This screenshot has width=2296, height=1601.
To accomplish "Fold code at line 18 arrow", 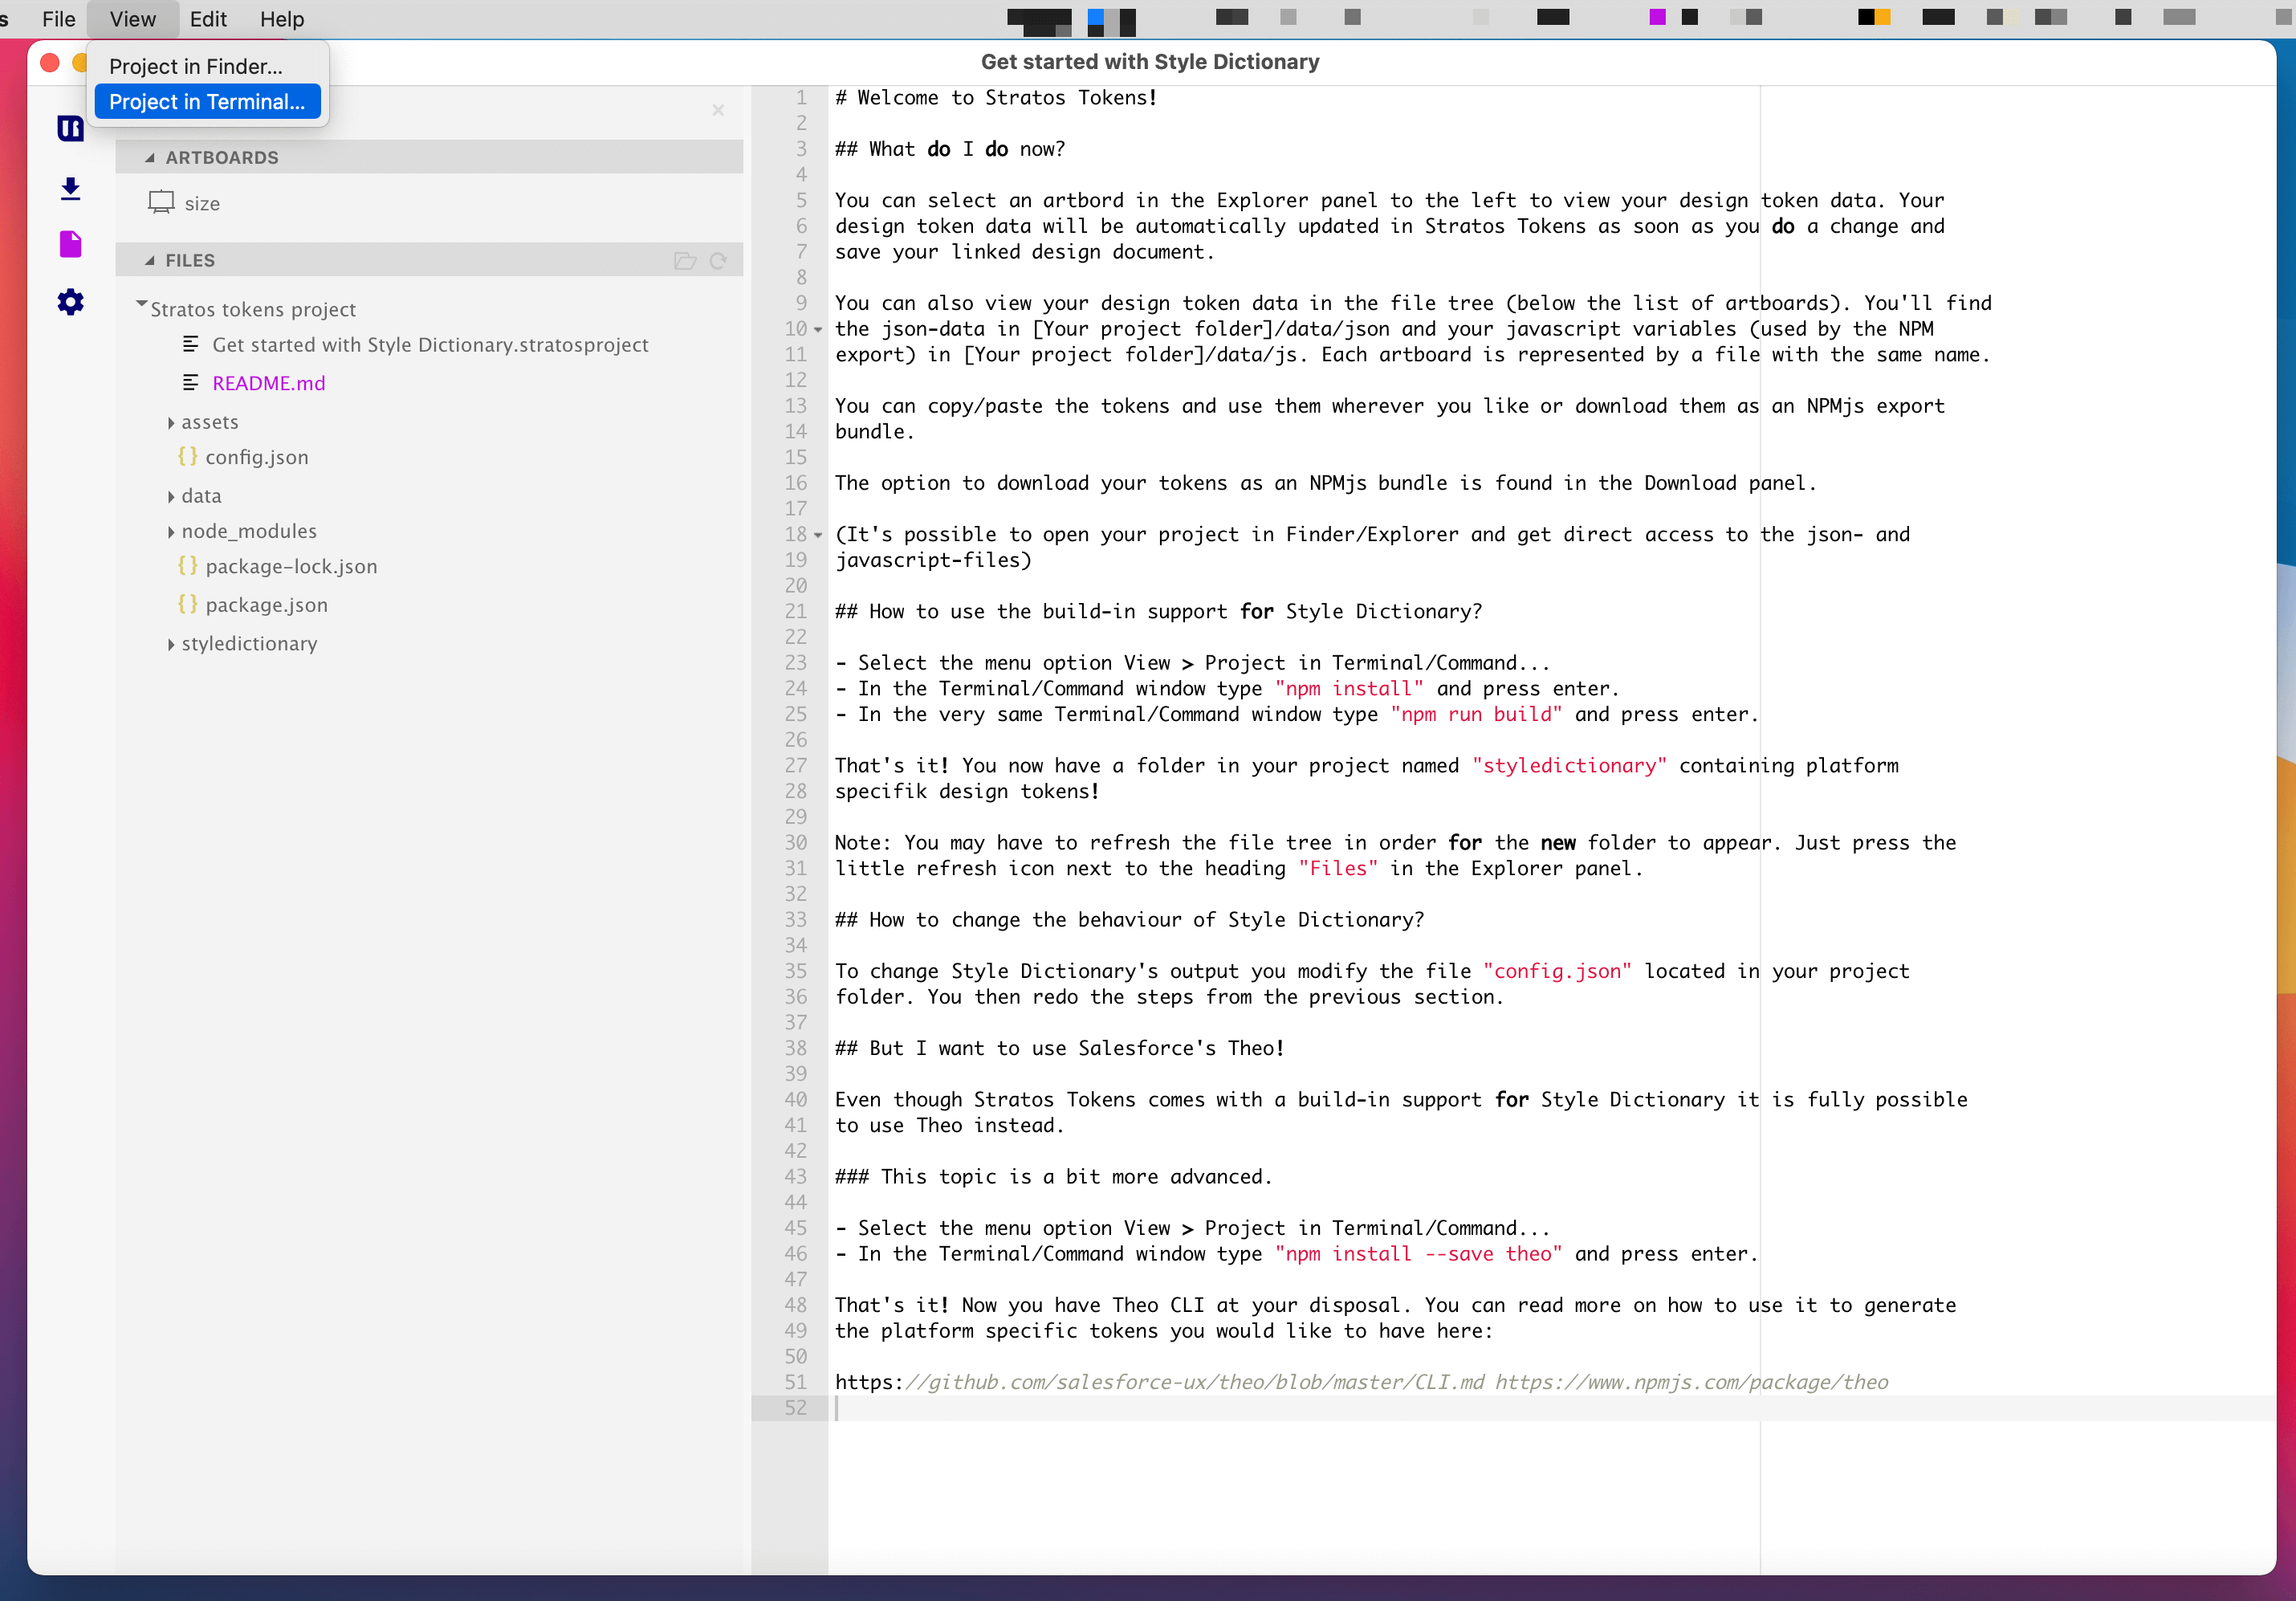I will pyautogui.click(x=818, y=536).
